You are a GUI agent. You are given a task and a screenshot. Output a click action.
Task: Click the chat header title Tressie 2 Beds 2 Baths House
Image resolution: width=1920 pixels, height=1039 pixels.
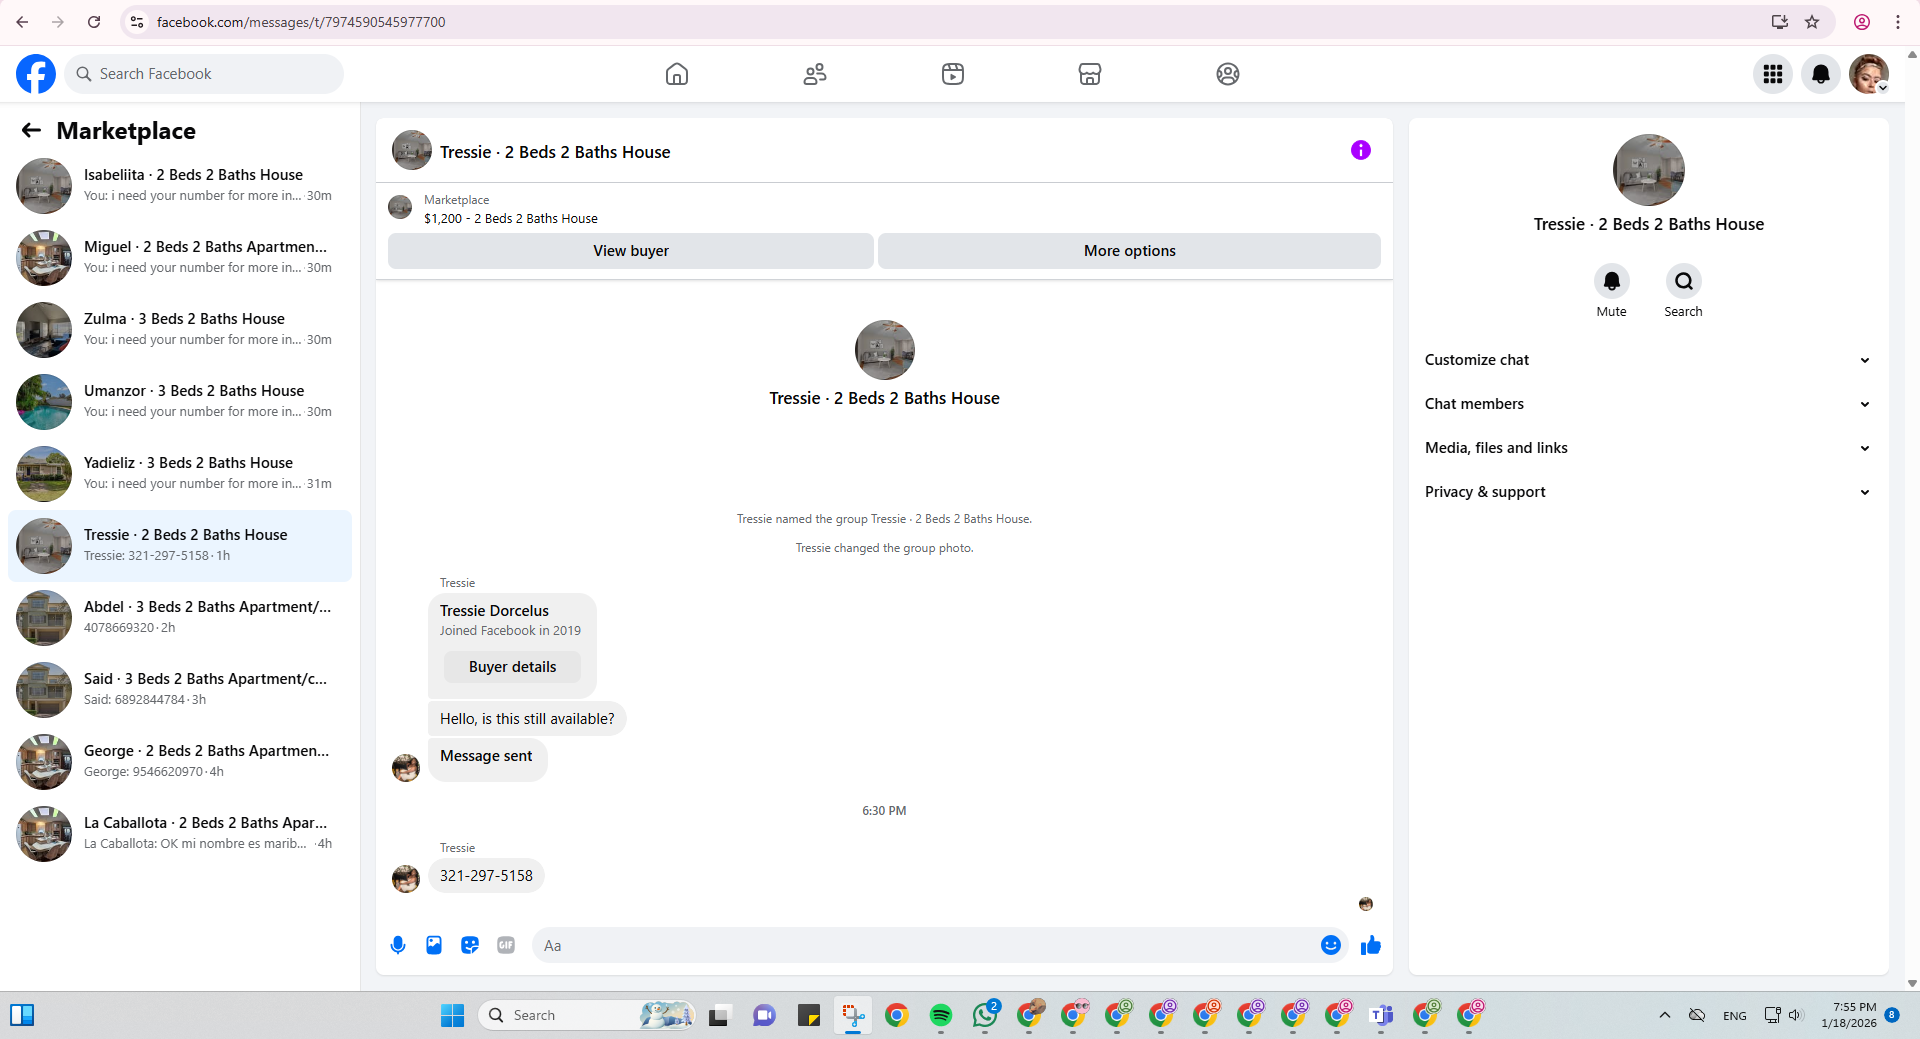[x=555, y=152]
